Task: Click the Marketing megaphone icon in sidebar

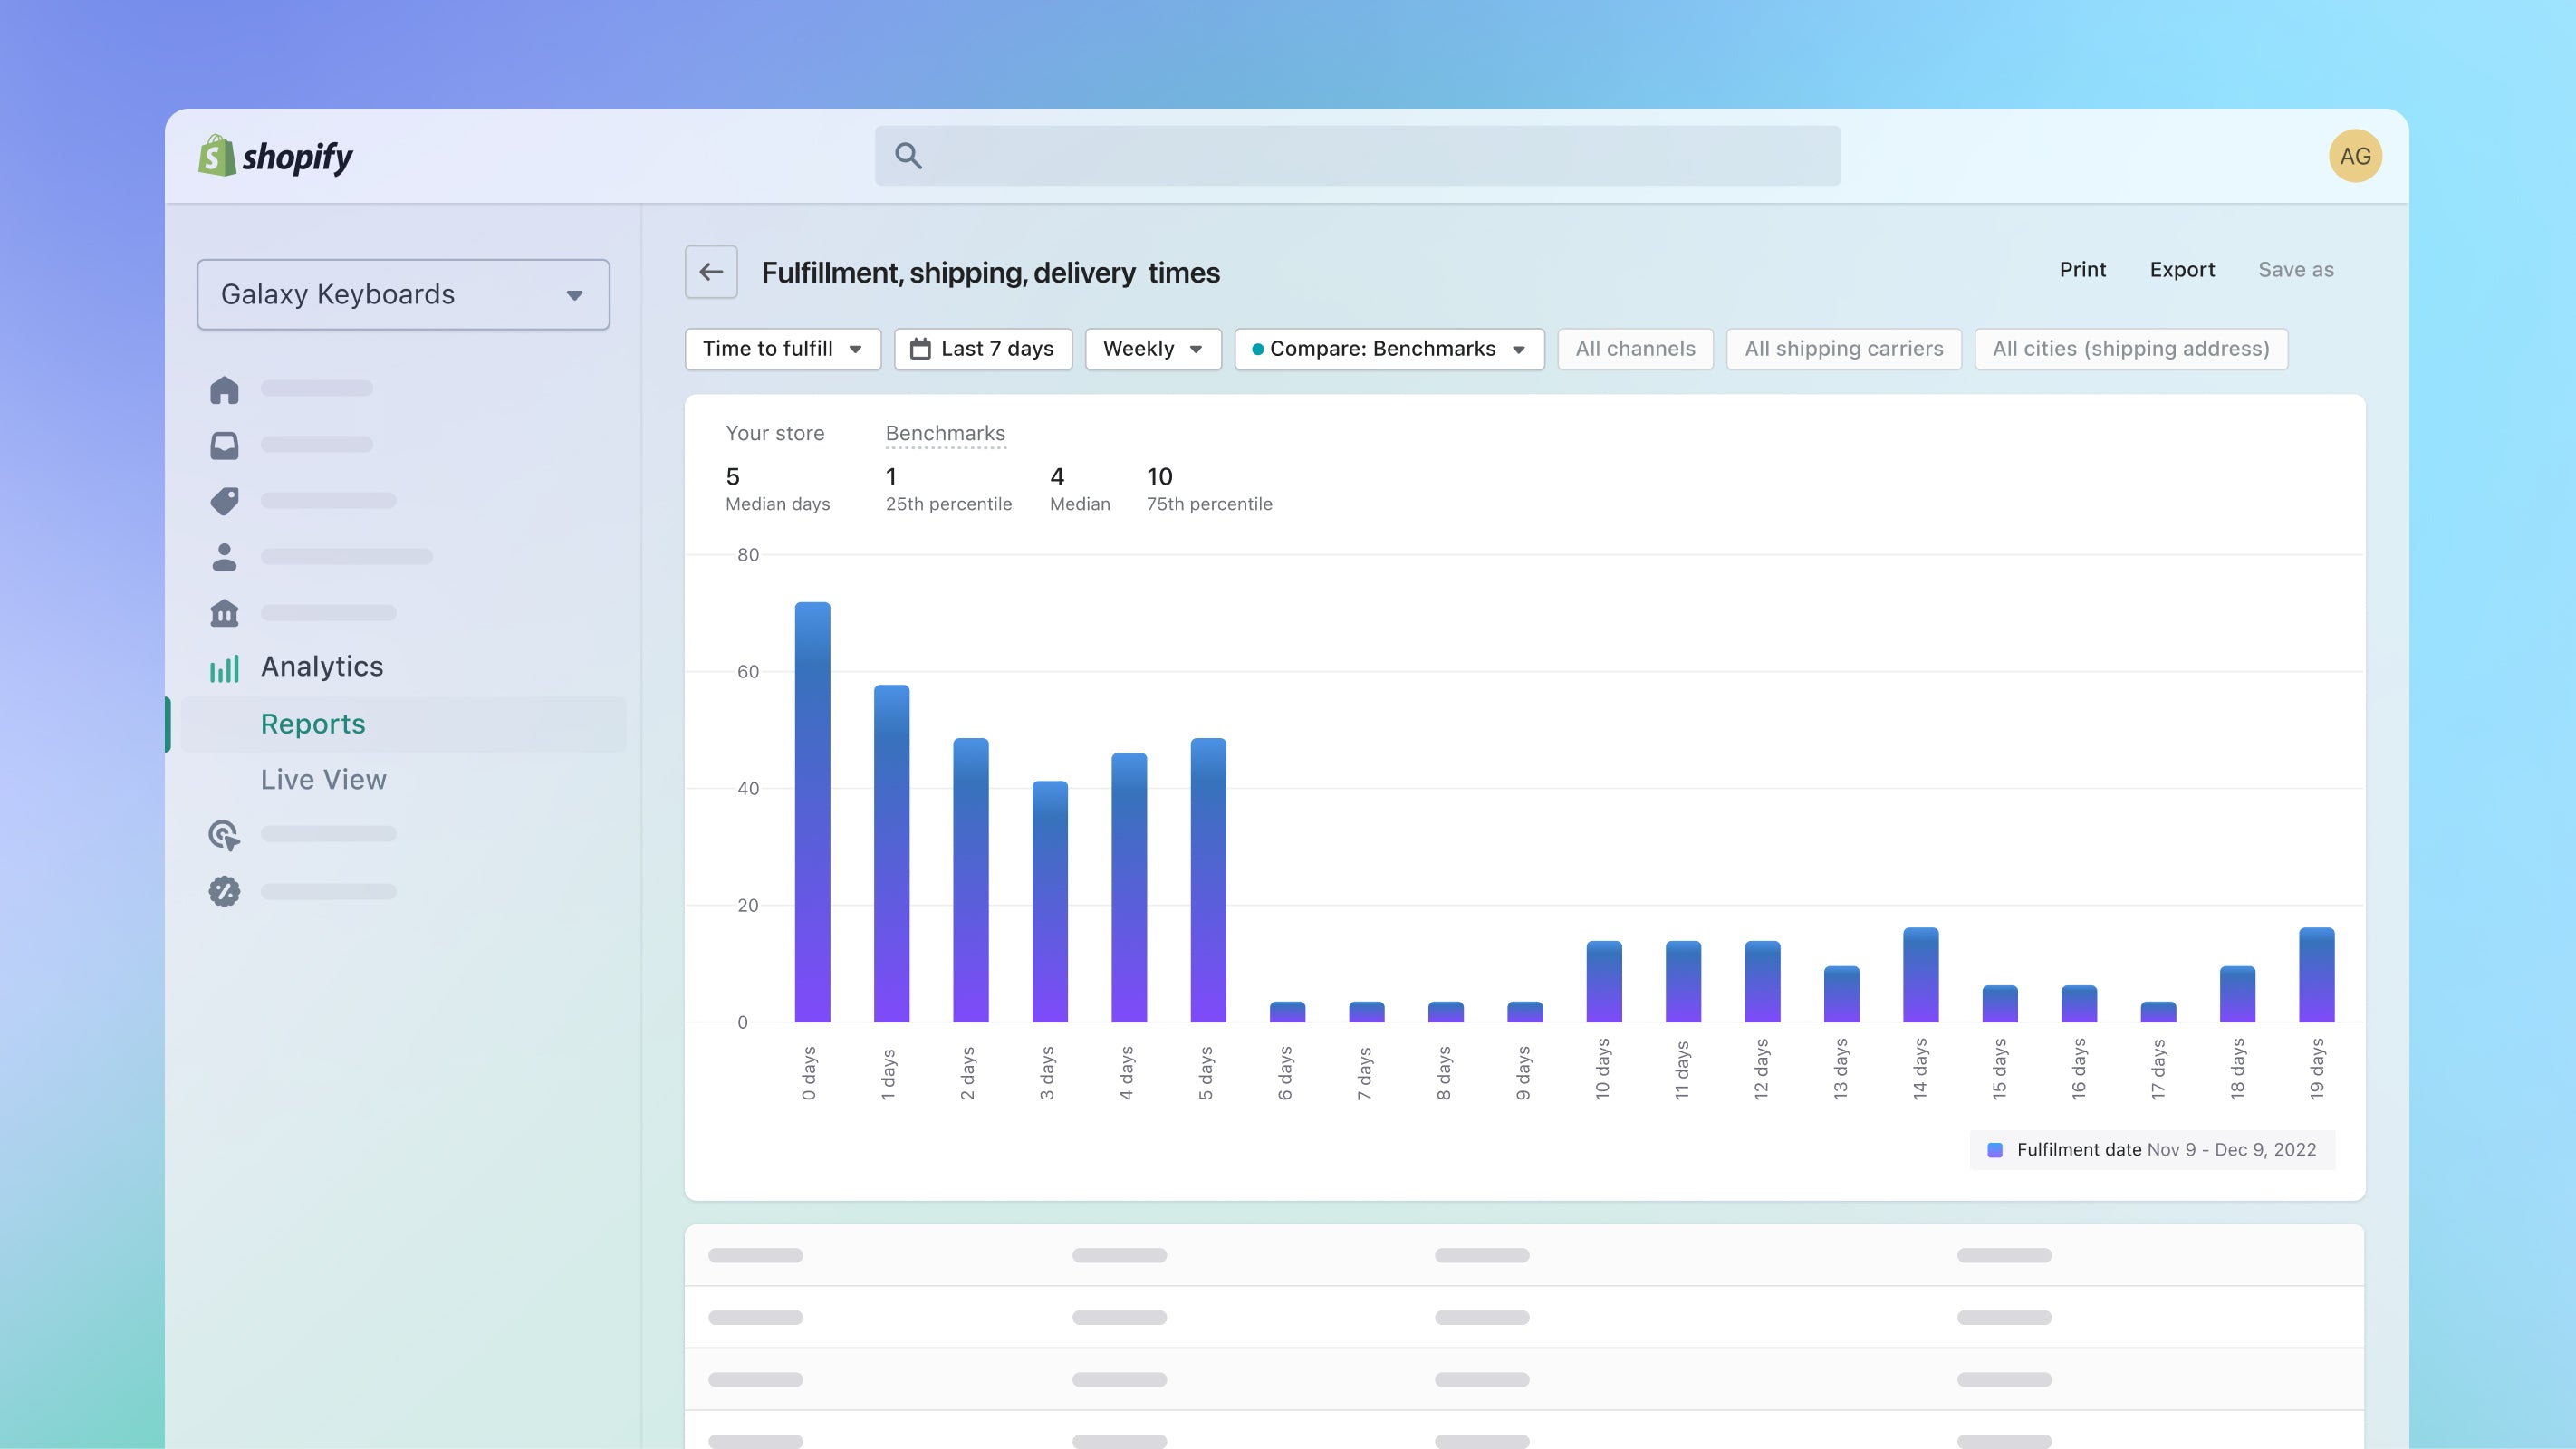Action: coord(225,835)
